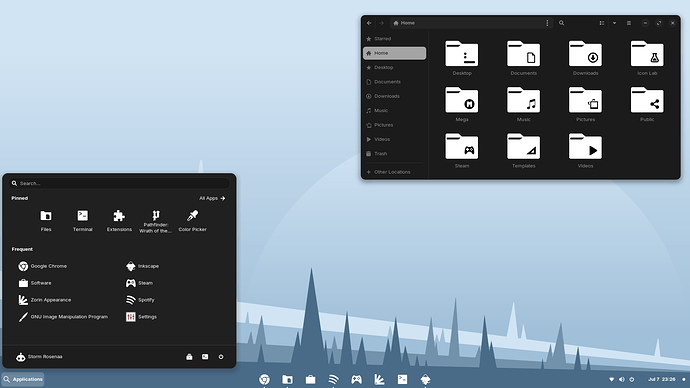The width and height of the screenshot is (690, 388).
Task: Select Videos in the Files sidebar
Action: (394, 139)
